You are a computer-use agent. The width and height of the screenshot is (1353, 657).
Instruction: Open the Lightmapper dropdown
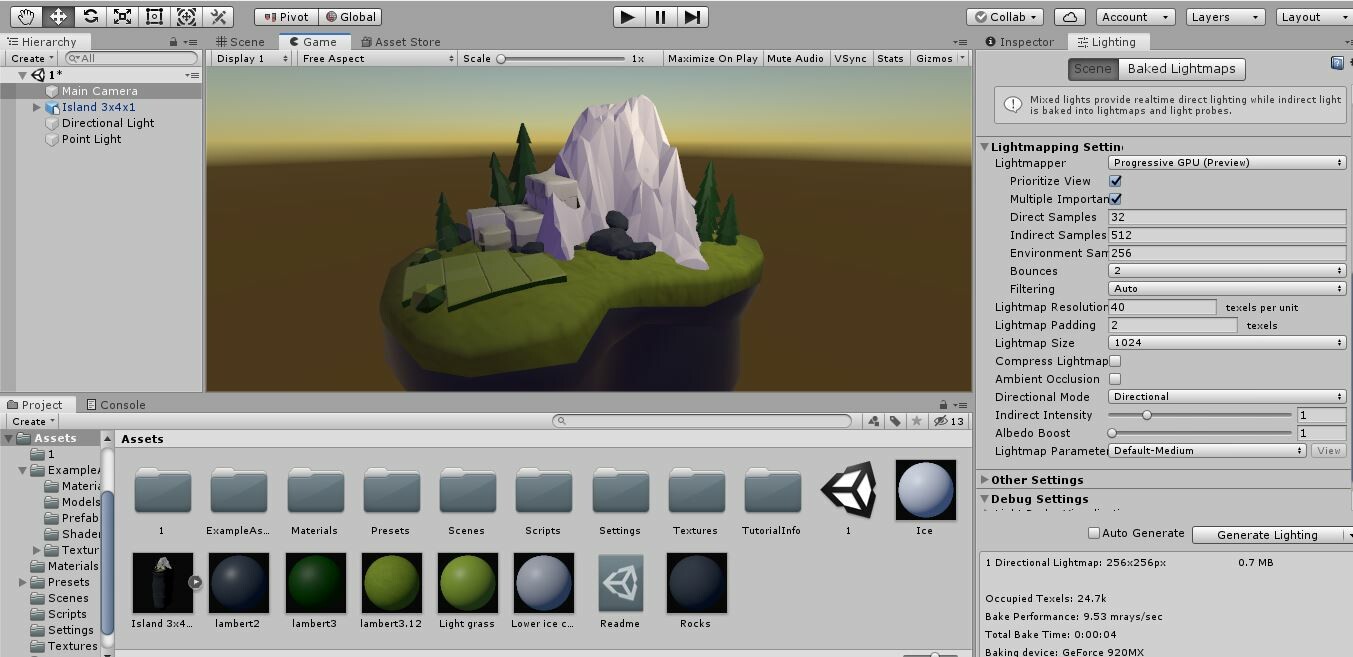(1226, 162)
